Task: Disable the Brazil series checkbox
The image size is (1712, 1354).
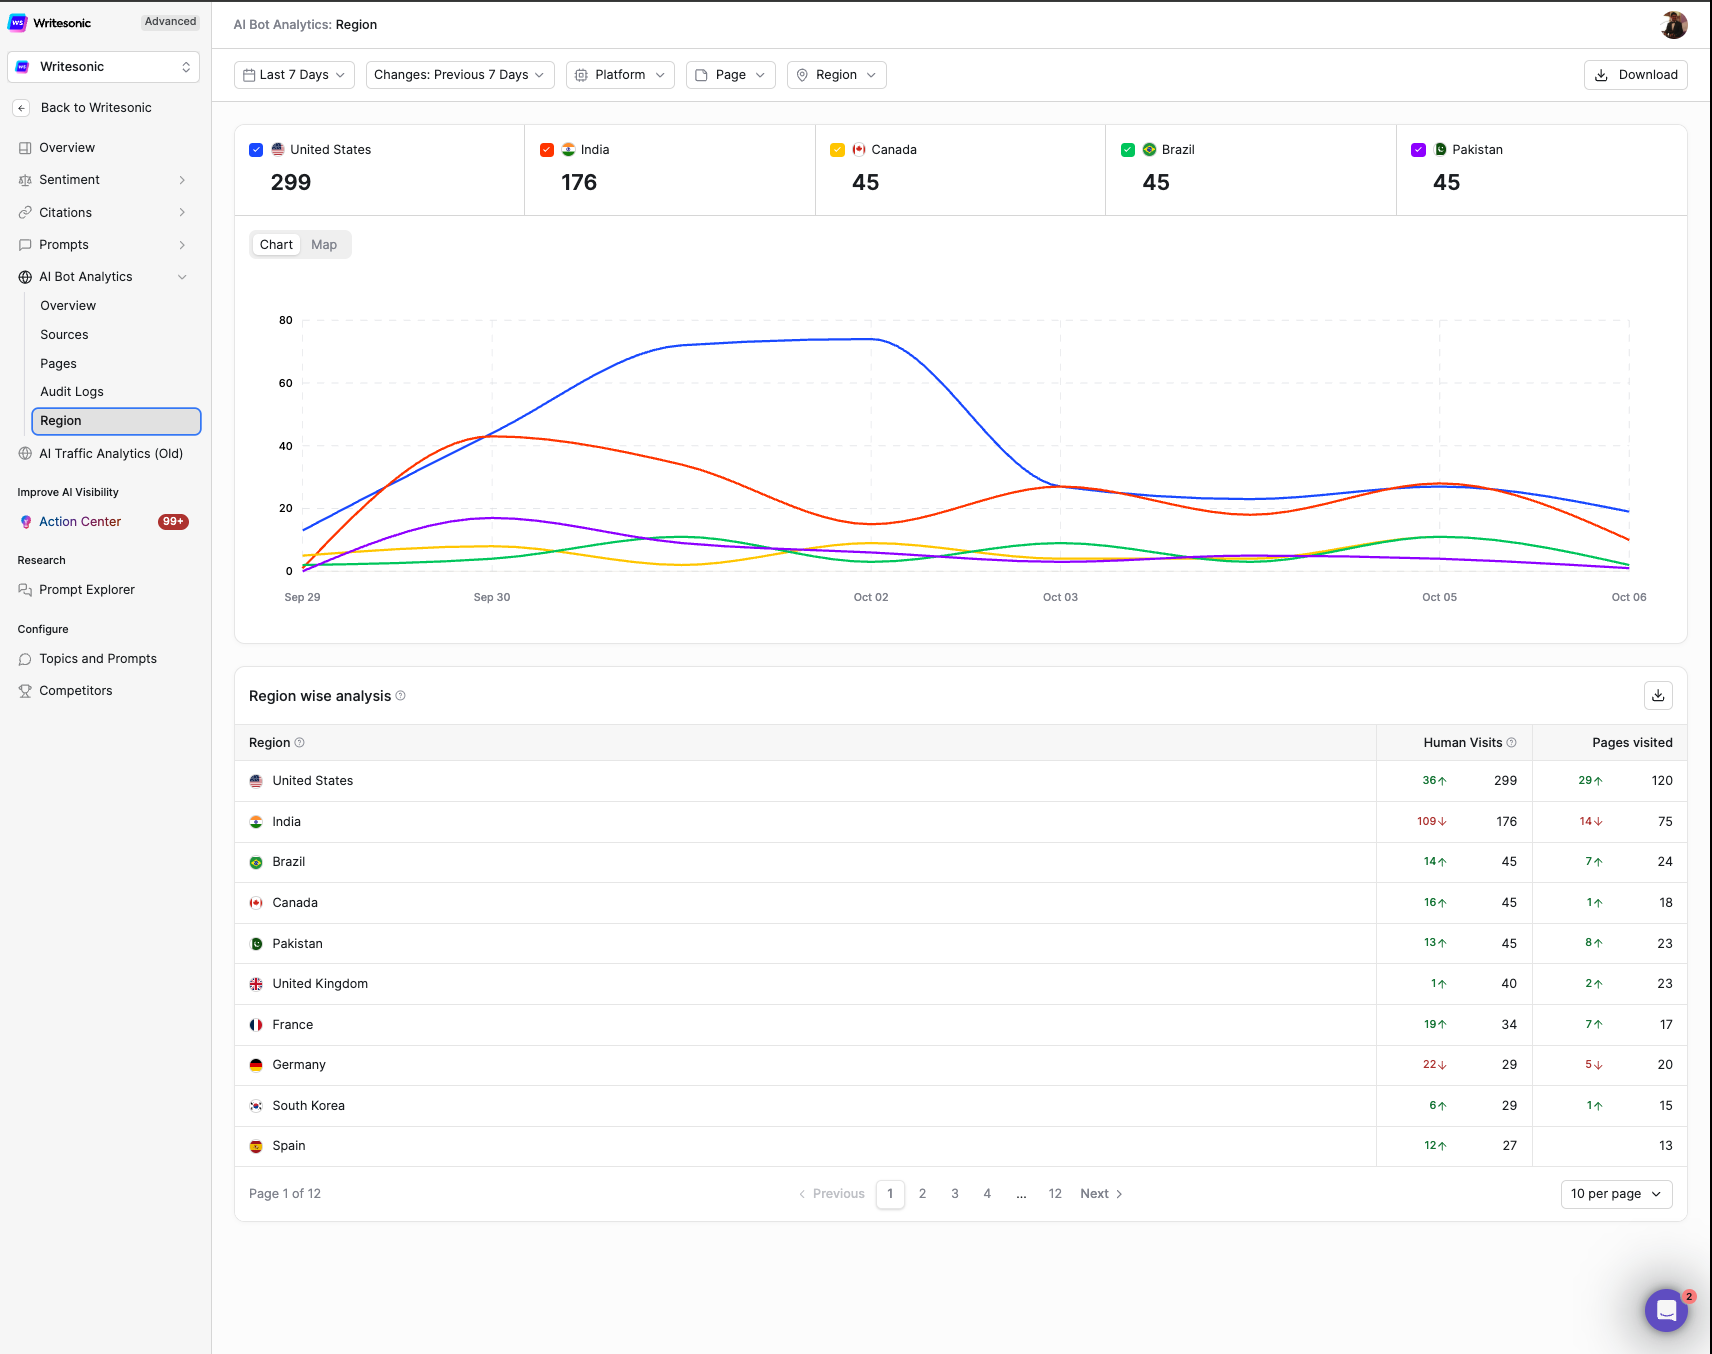Action: coord(1128,150)
